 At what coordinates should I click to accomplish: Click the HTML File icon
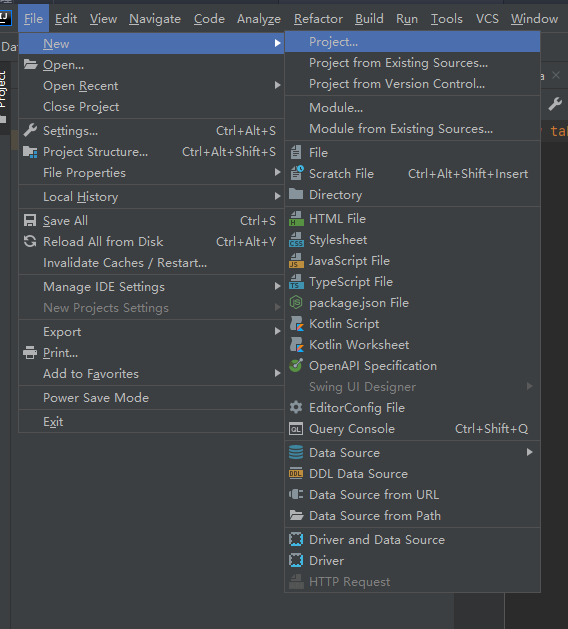[x=296, y=219]
